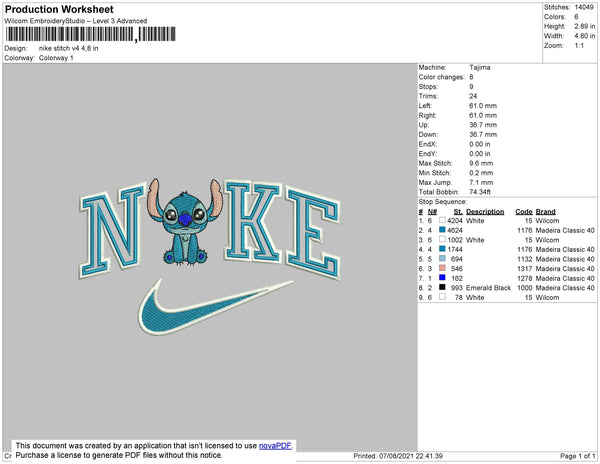Click the Total Bobbin value 74.34ft

tap(480, 192)
